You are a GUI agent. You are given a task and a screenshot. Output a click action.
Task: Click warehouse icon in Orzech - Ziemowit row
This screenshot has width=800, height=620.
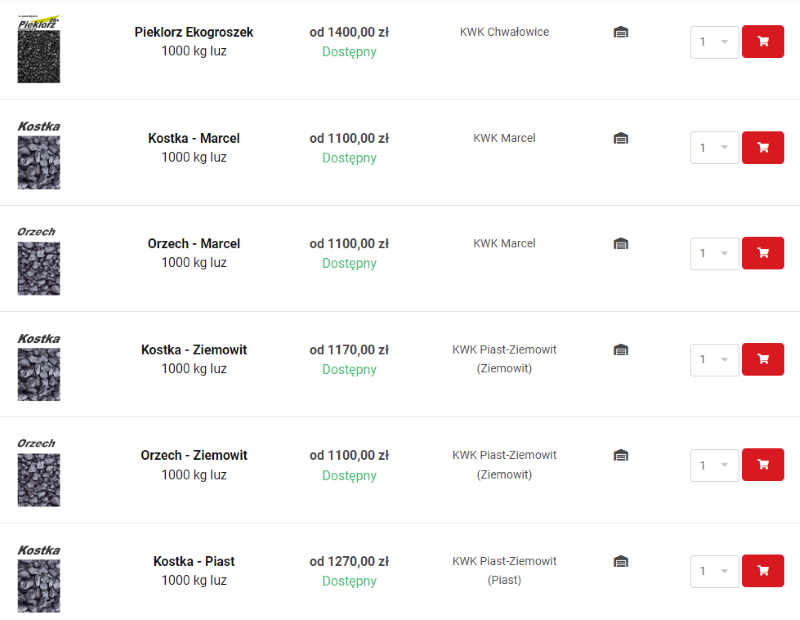point(620,455)
